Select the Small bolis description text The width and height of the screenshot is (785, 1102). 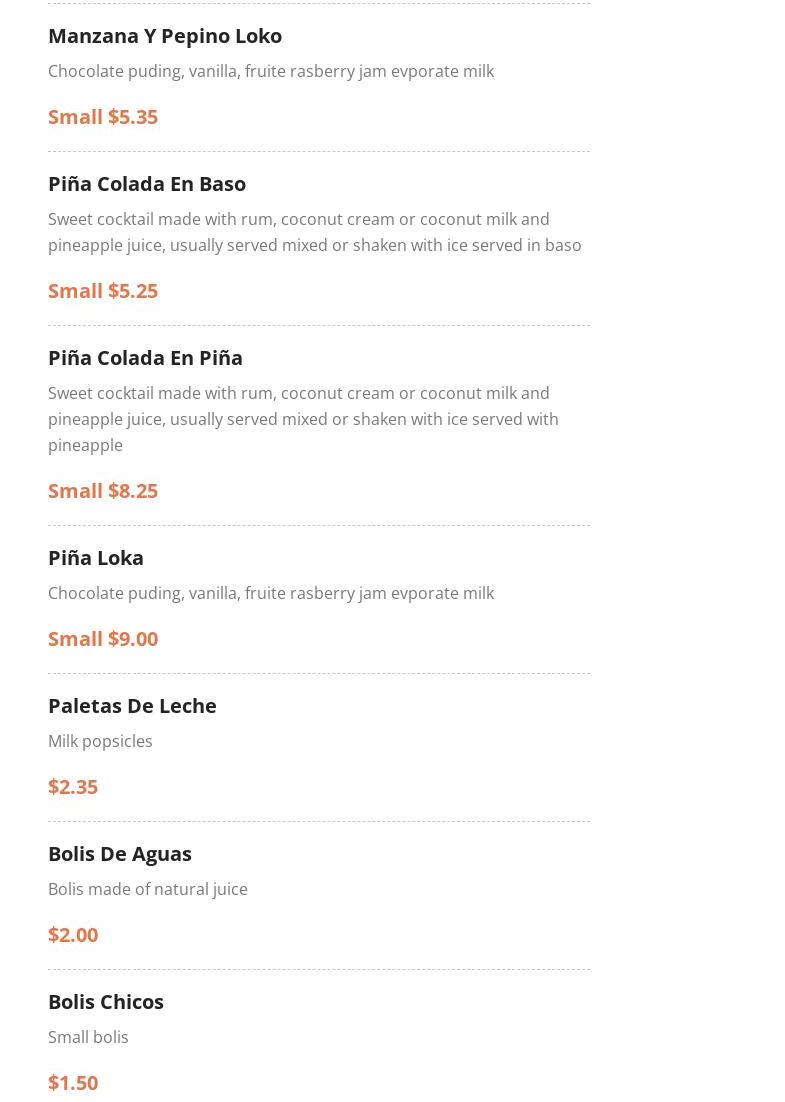(x=88, y=1037)
